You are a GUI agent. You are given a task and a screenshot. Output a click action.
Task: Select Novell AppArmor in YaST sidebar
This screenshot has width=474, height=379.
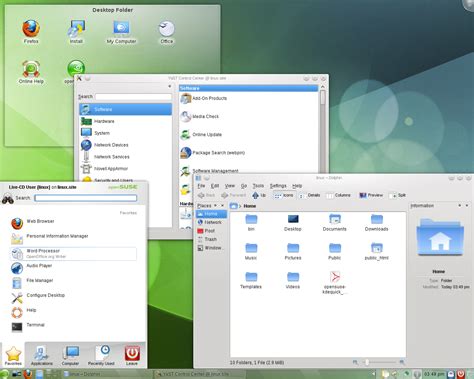[126, 169]
